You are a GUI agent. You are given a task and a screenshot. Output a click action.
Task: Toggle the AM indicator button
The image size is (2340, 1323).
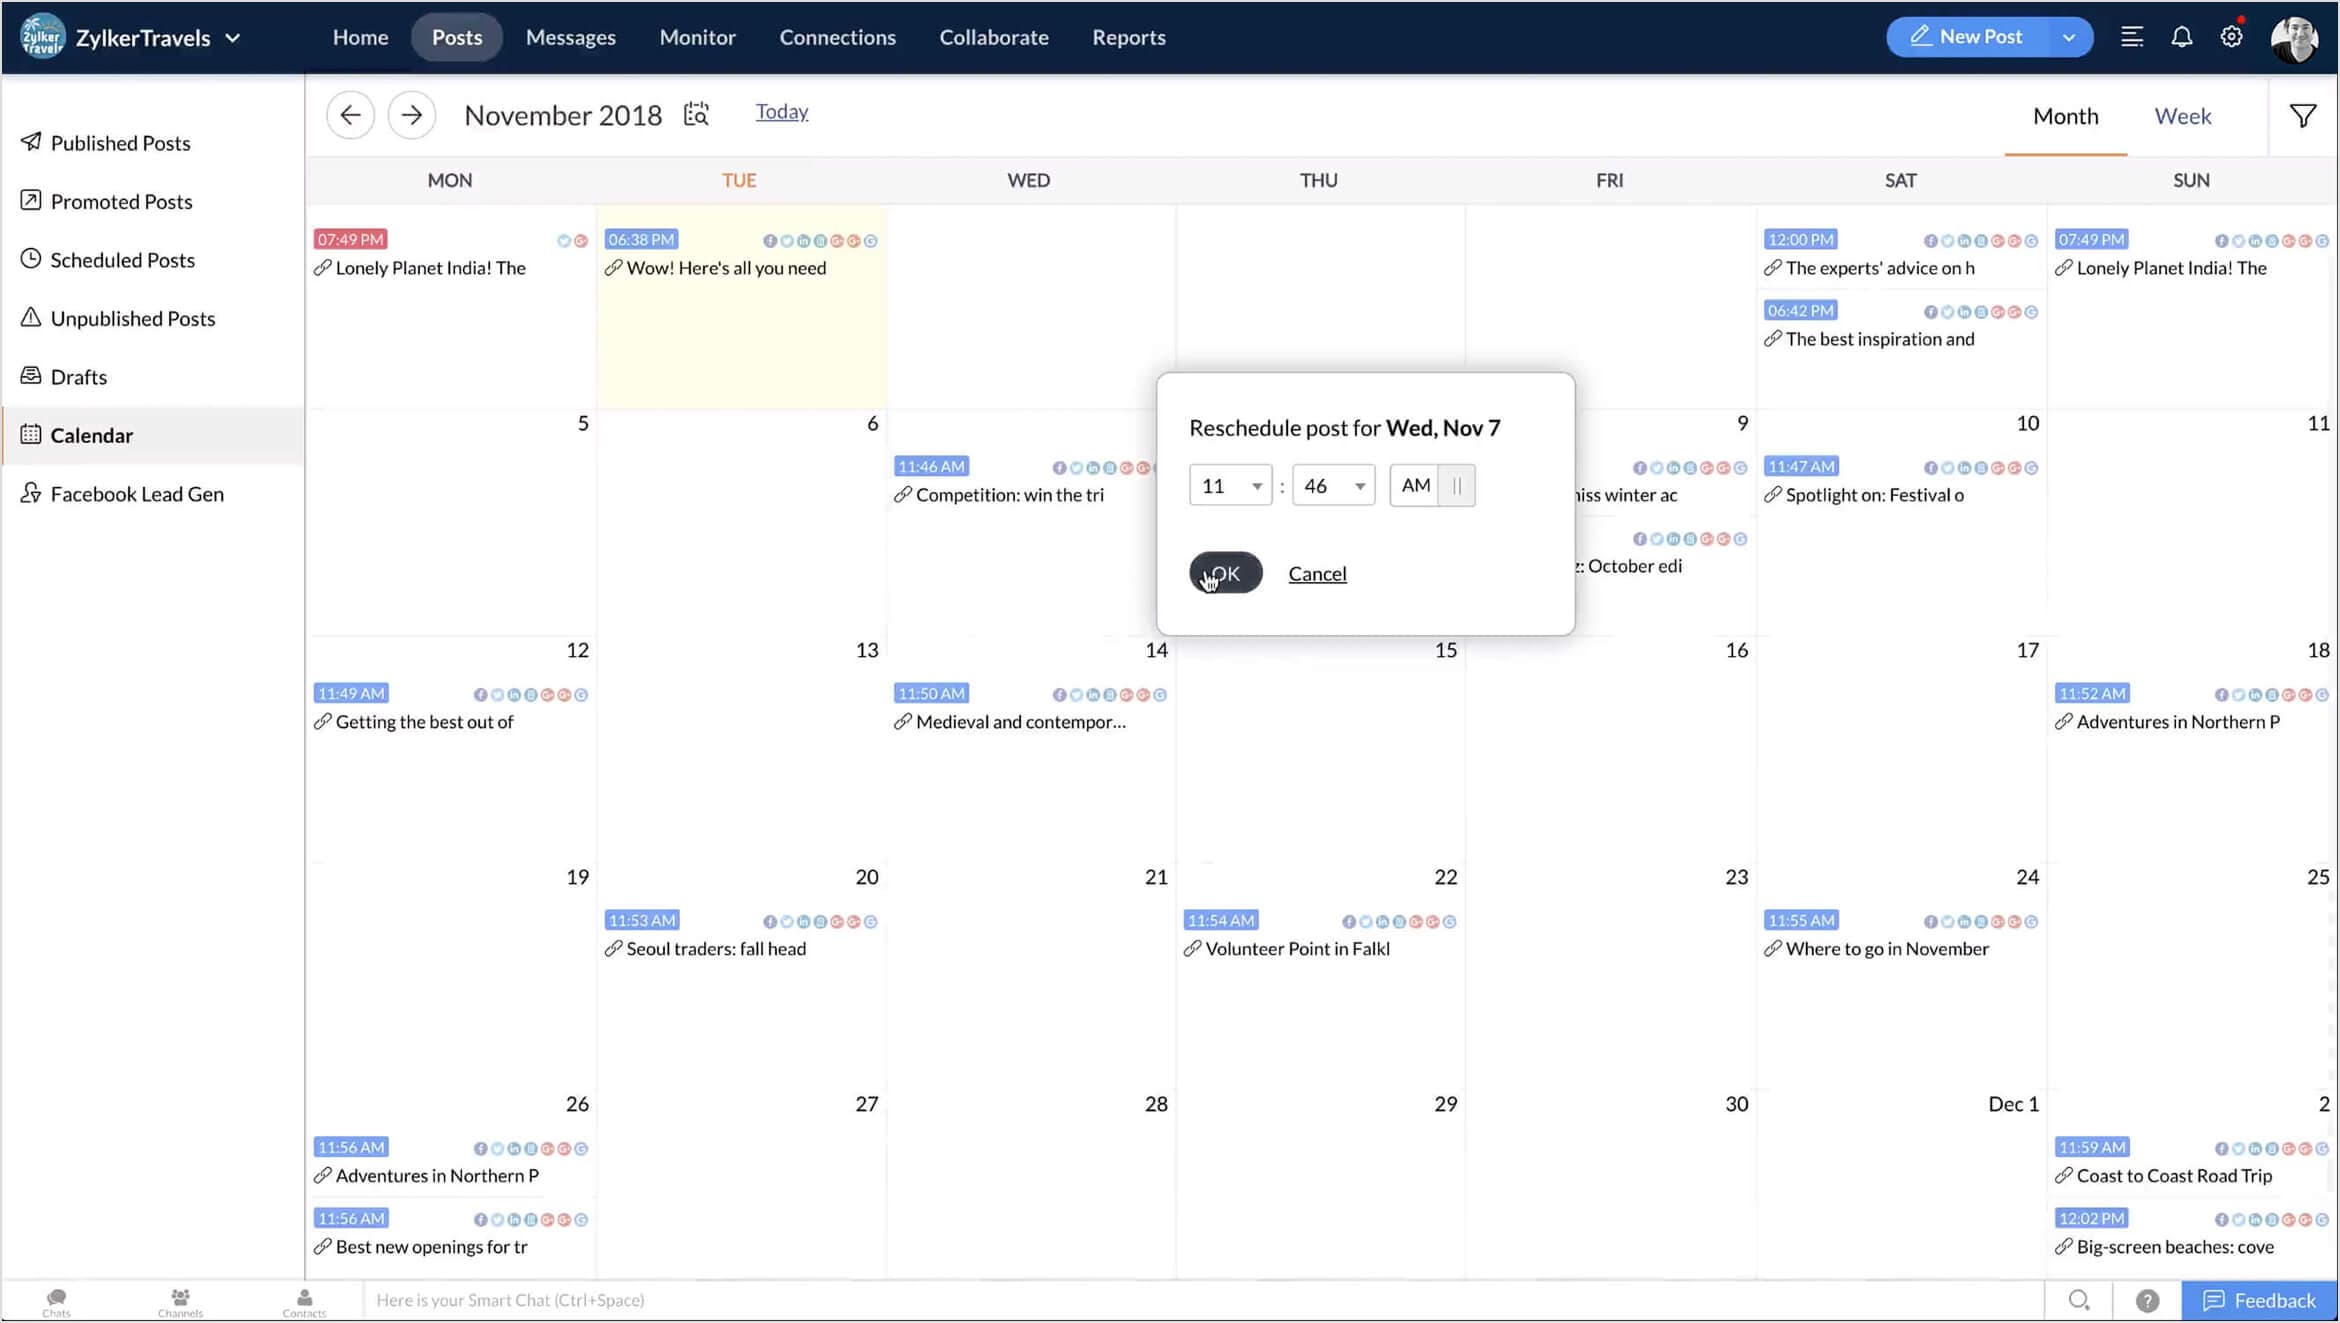[x=1414, y=484]
